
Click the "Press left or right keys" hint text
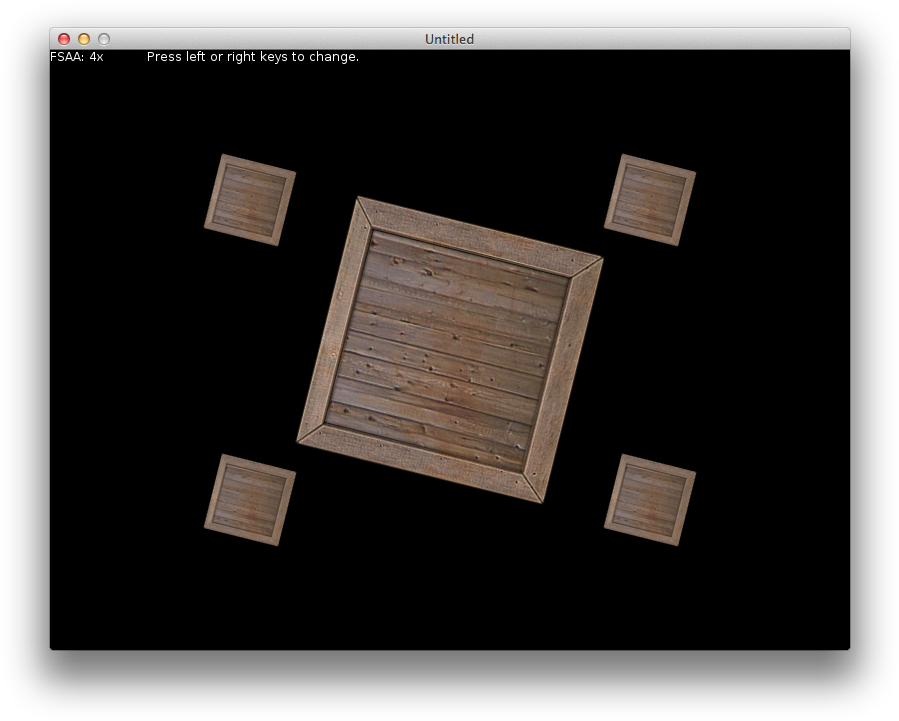(x=252, y=57)
